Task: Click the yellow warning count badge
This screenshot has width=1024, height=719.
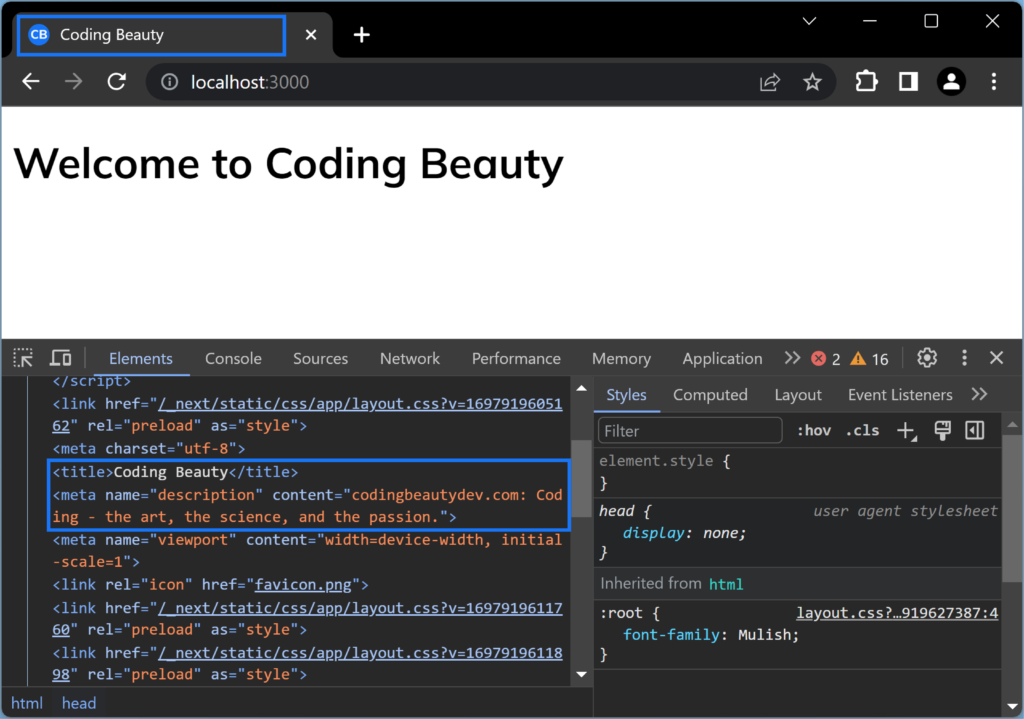Action: (870, 359)
